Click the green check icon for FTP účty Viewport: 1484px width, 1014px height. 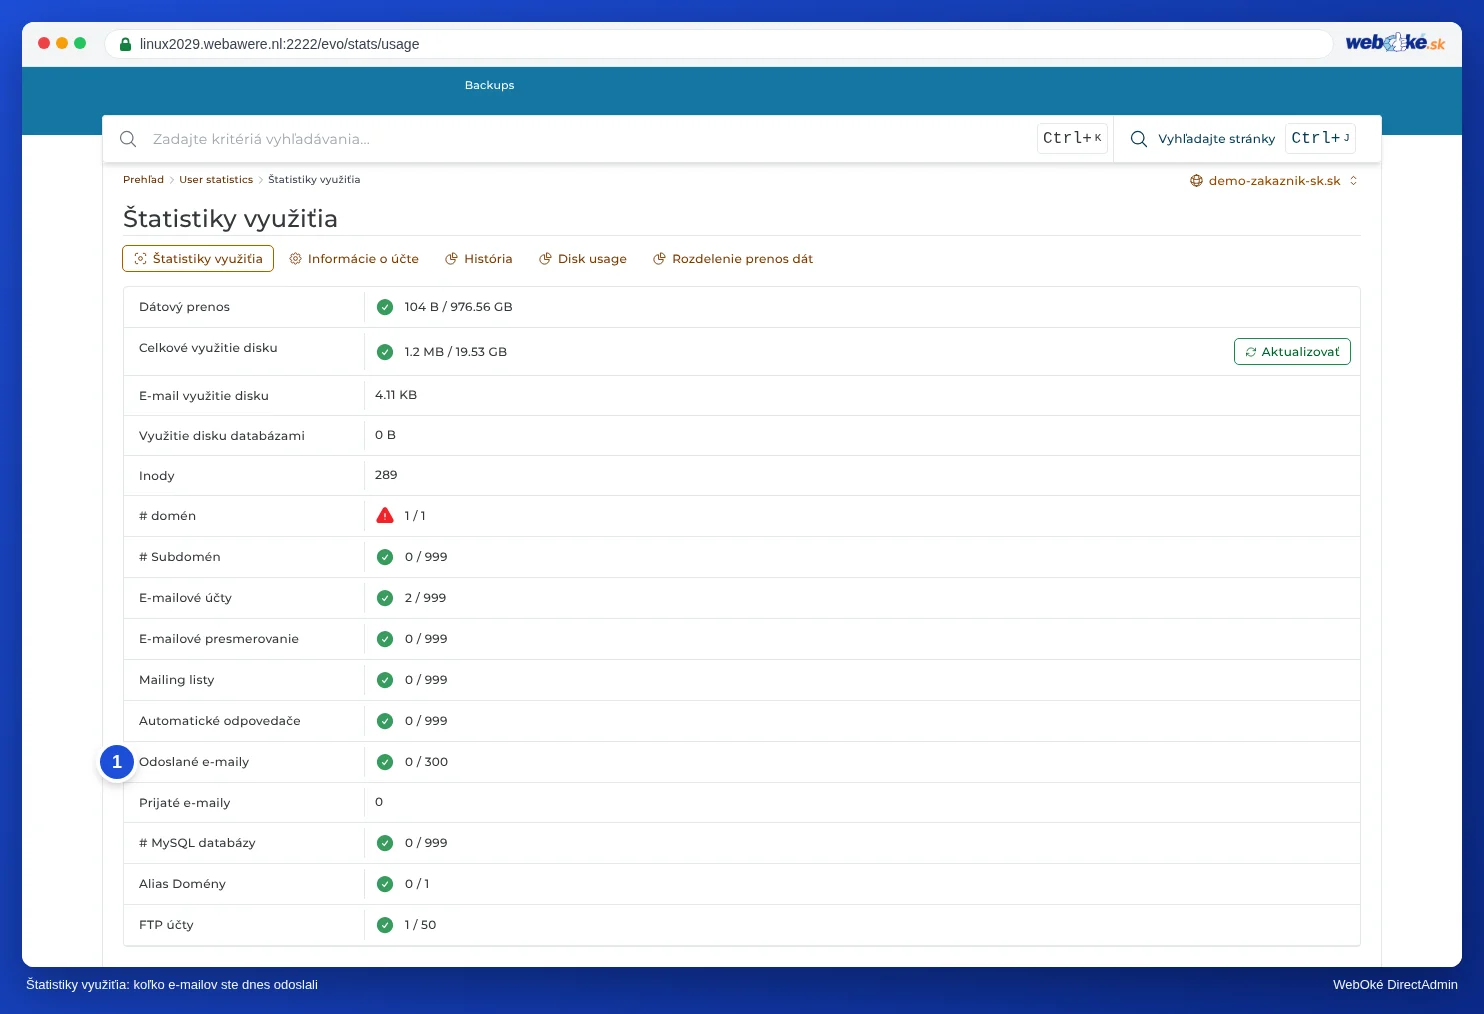[x=385, y=925]
